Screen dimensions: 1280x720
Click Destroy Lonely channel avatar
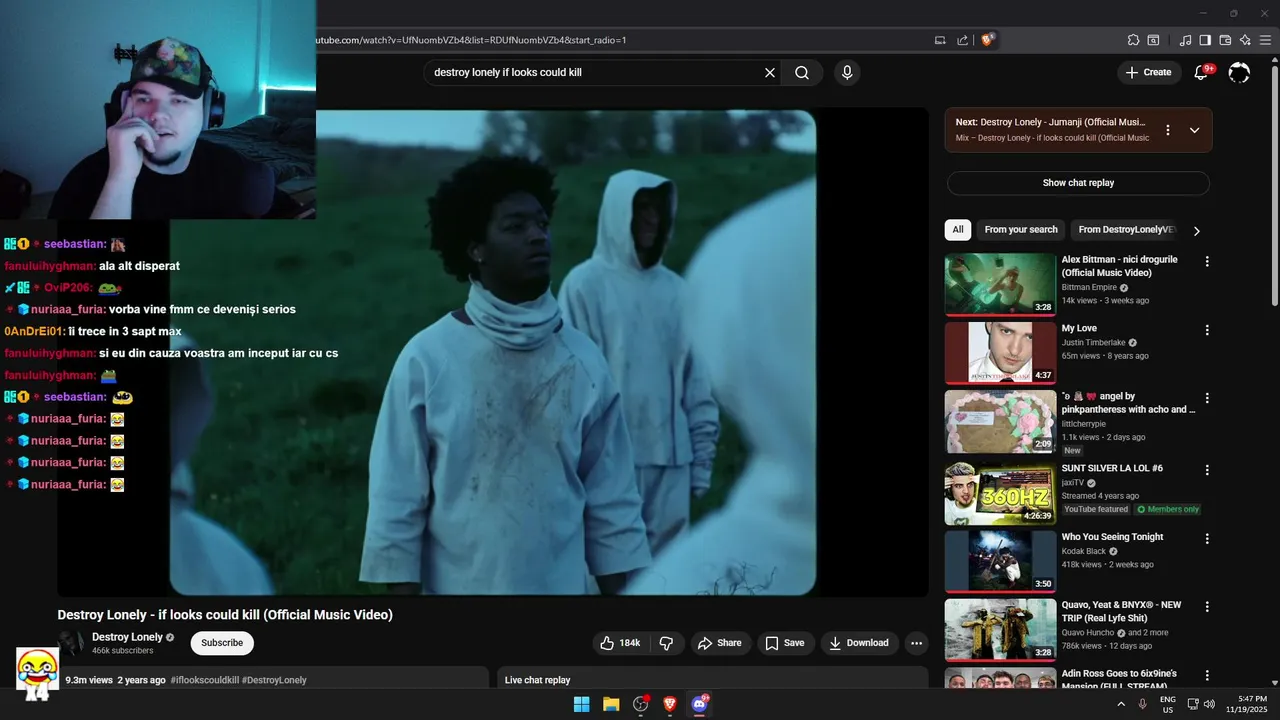pos(71,643)
